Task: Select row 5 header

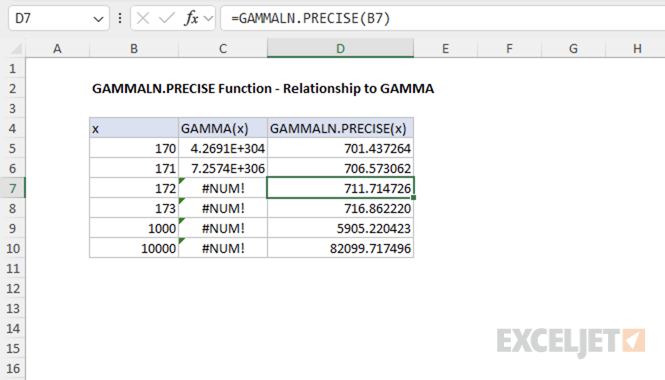Action: (x=13, y=148)
